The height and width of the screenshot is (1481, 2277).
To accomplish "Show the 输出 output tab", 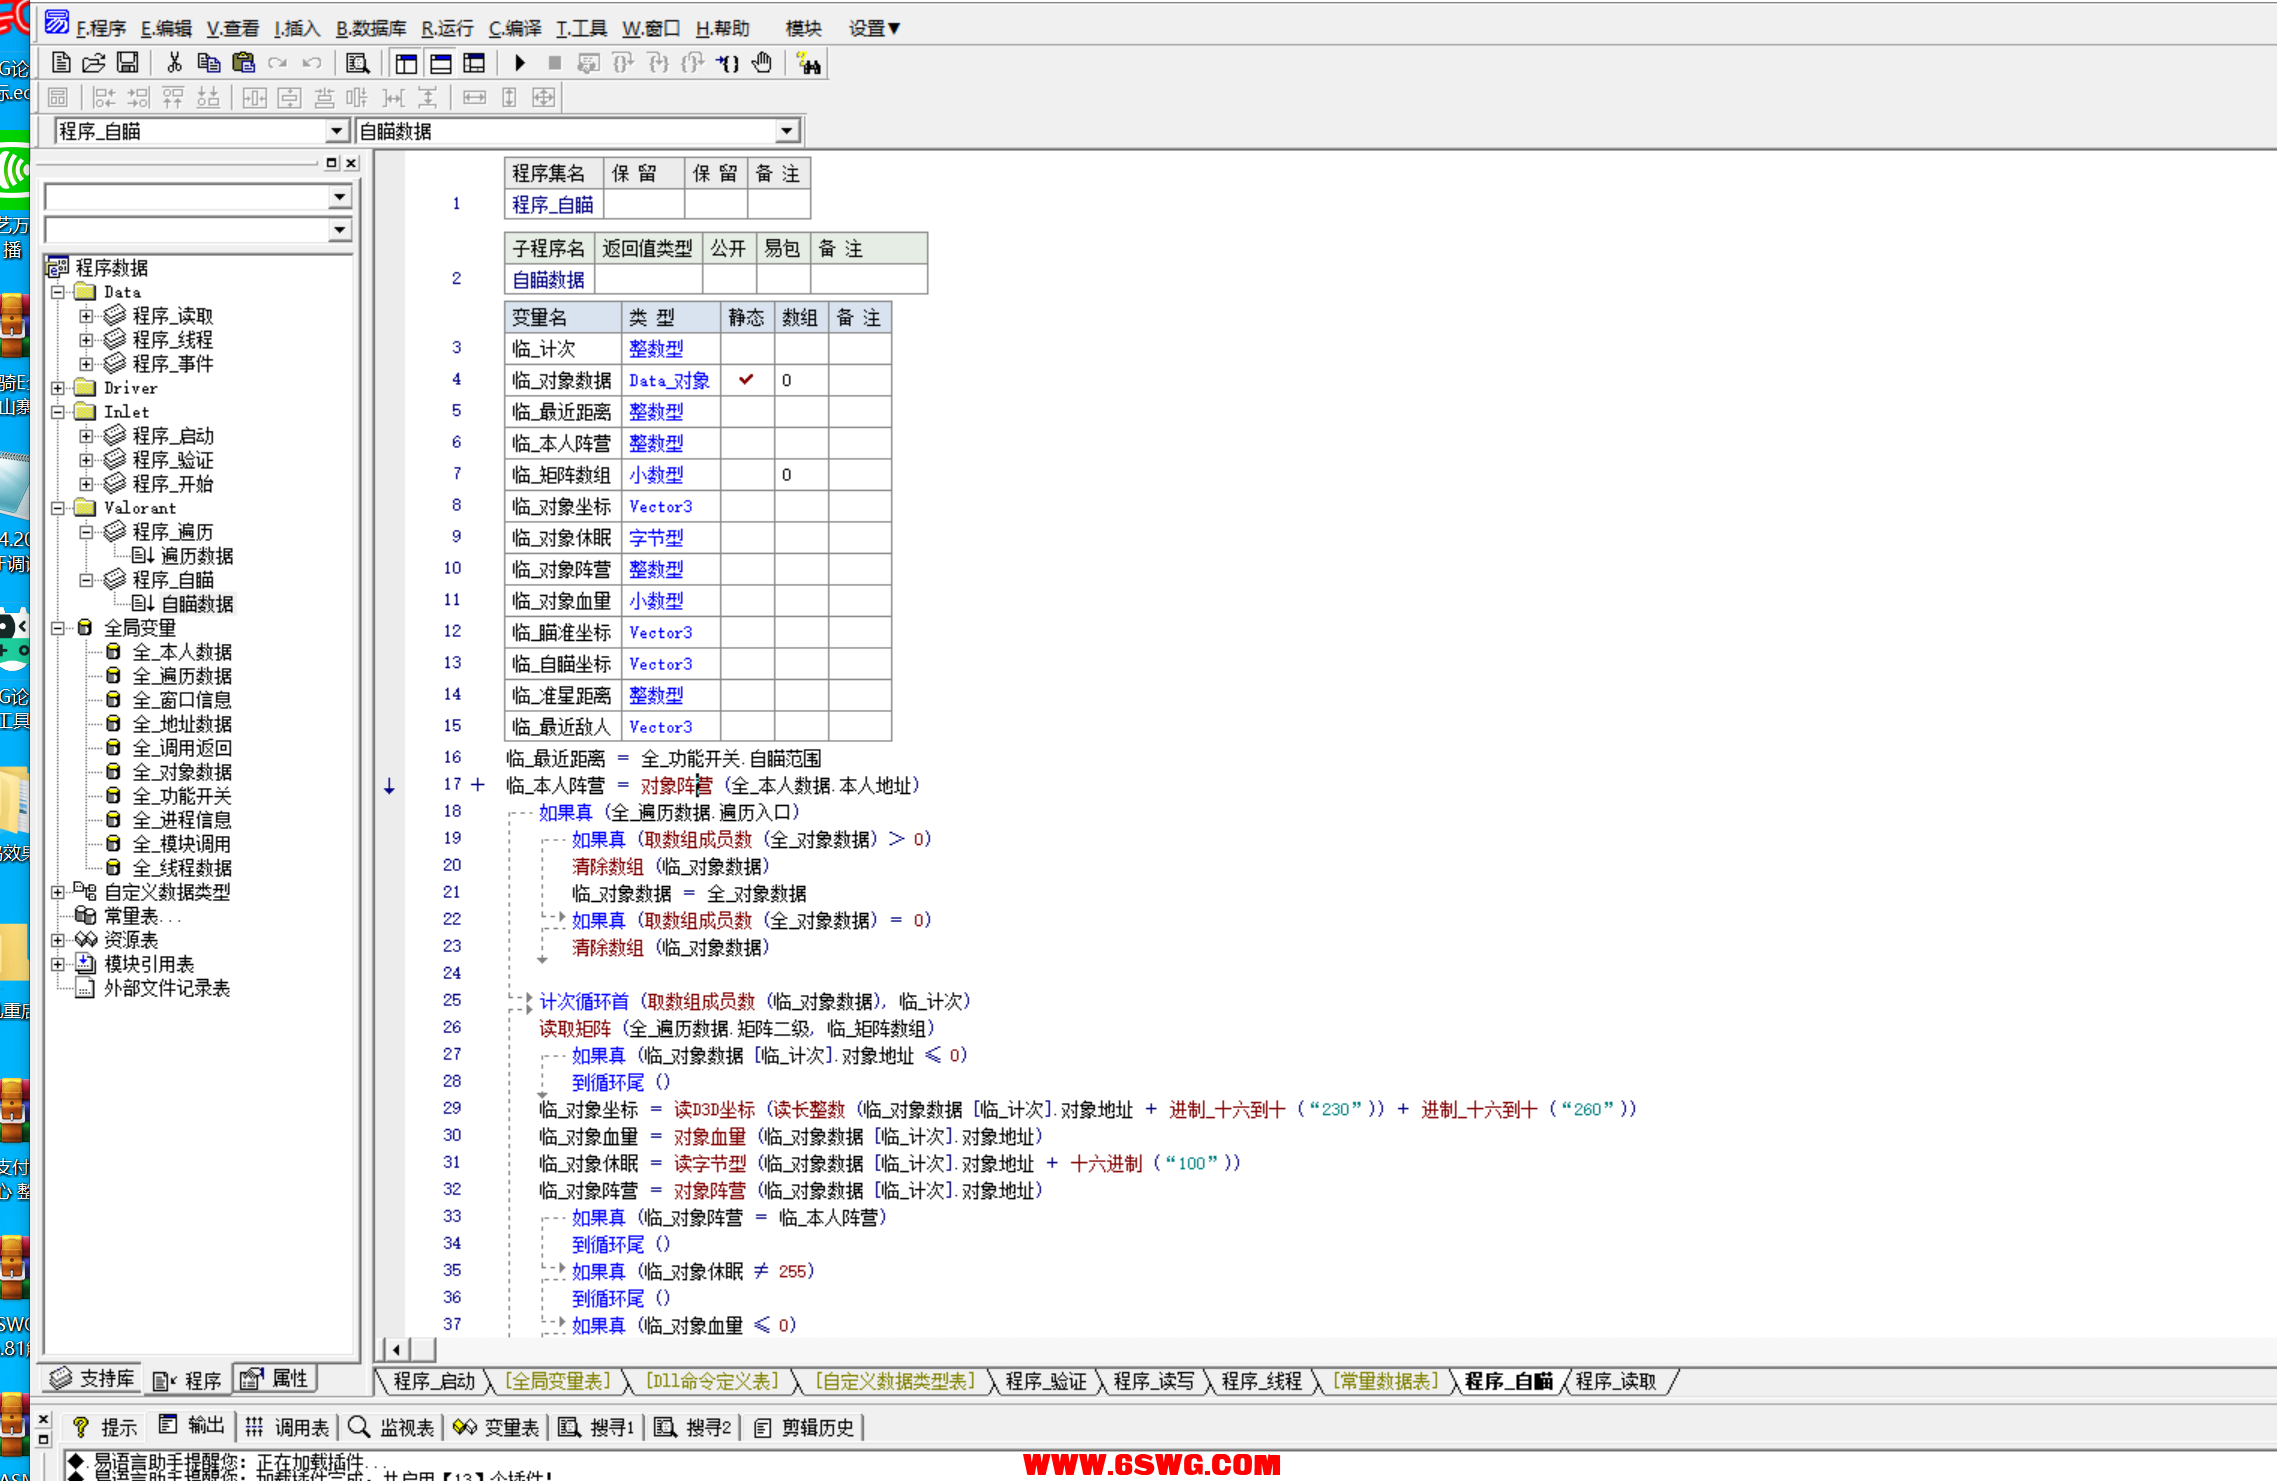I will pos(191,1426).
